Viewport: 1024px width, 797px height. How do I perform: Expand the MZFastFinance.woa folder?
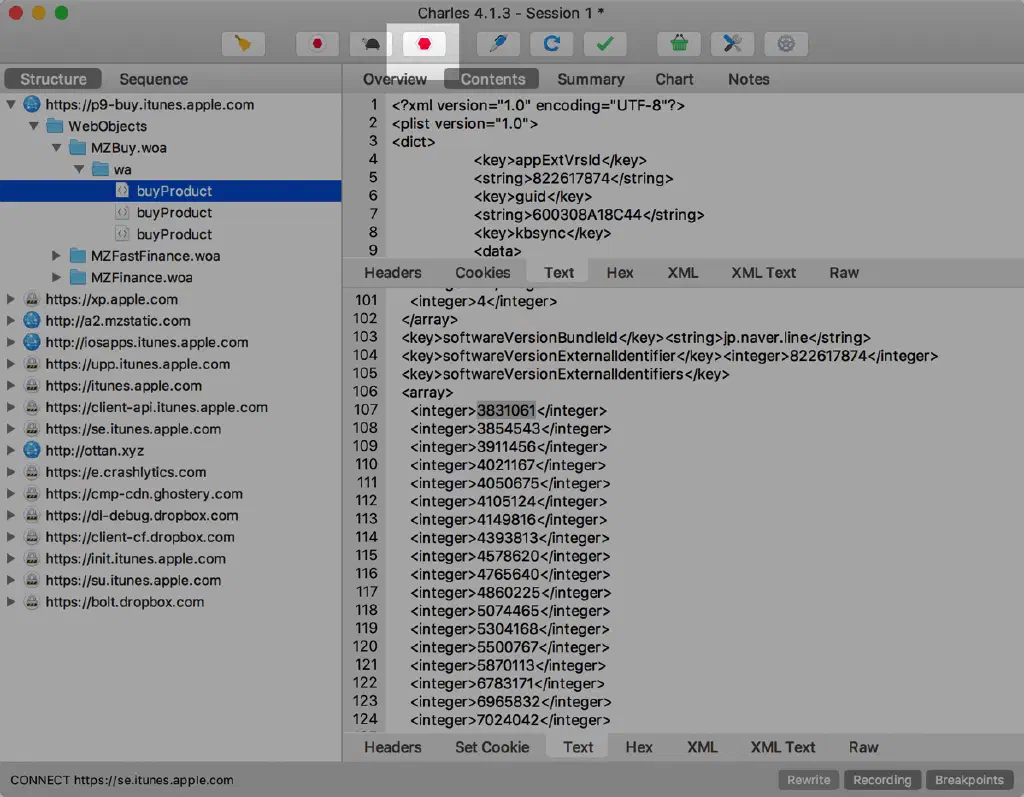coord(57,256)
